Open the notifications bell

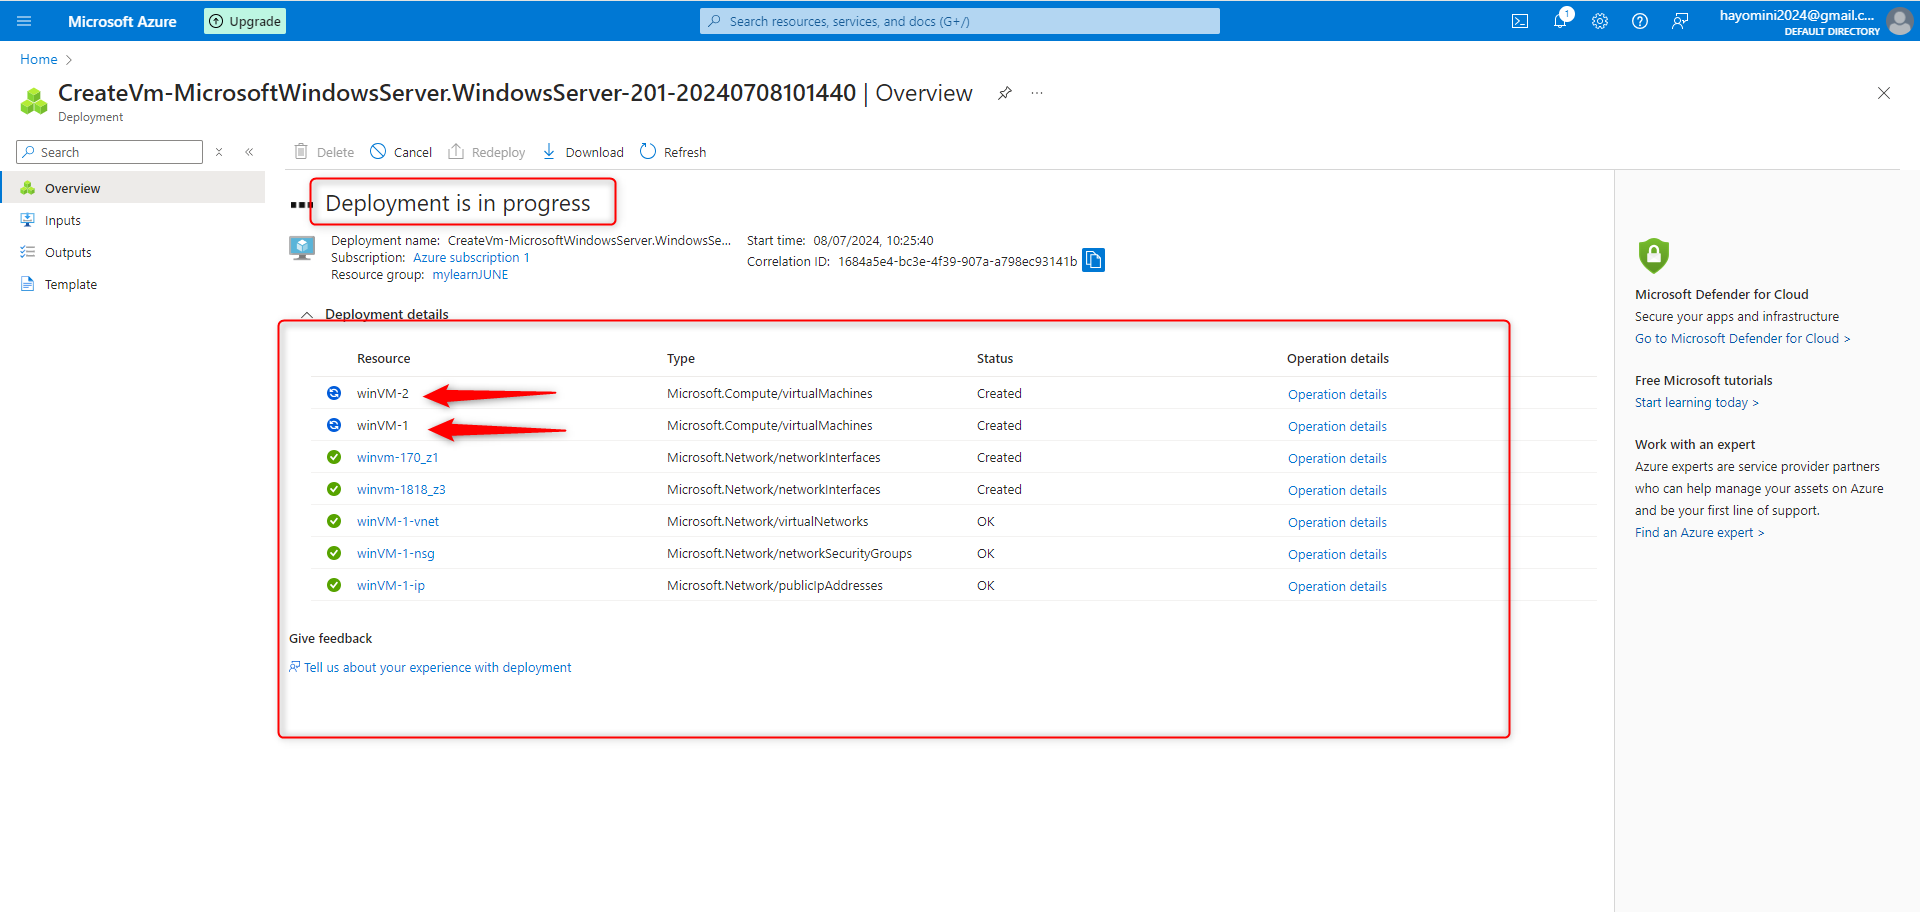pos(1560,21)
